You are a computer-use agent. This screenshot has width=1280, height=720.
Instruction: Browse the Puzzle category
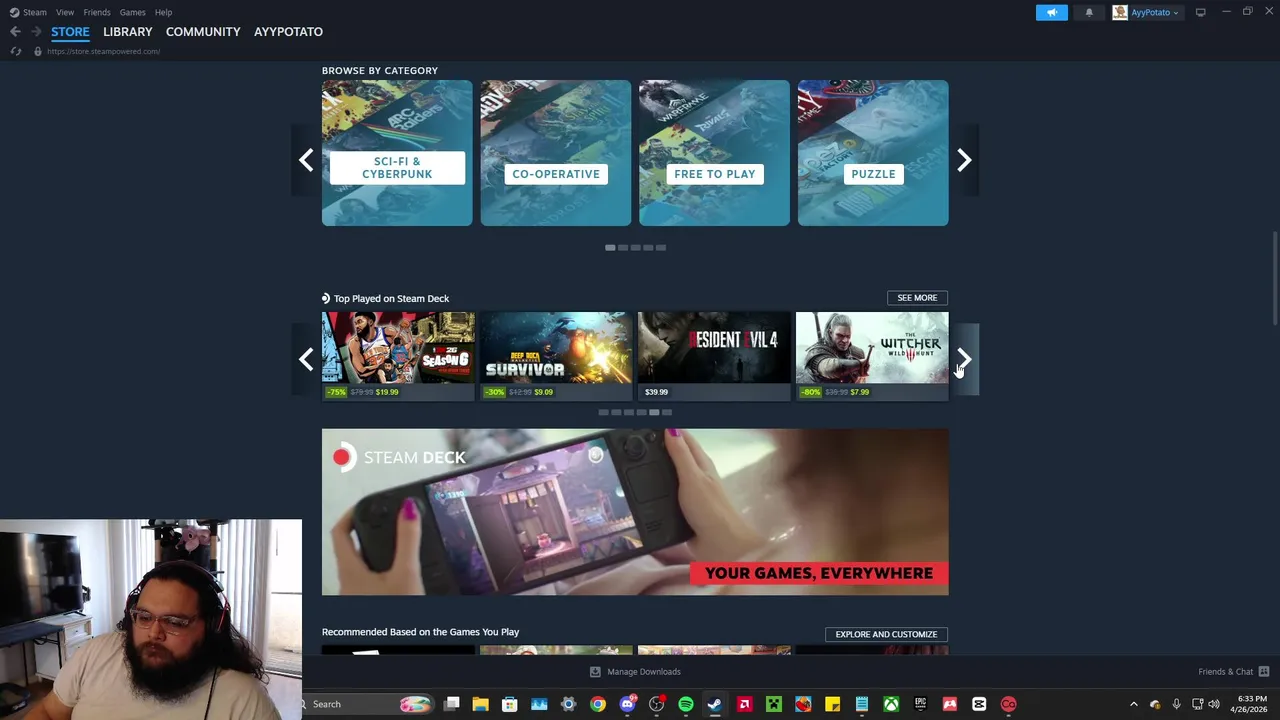(x=873, y=153)
